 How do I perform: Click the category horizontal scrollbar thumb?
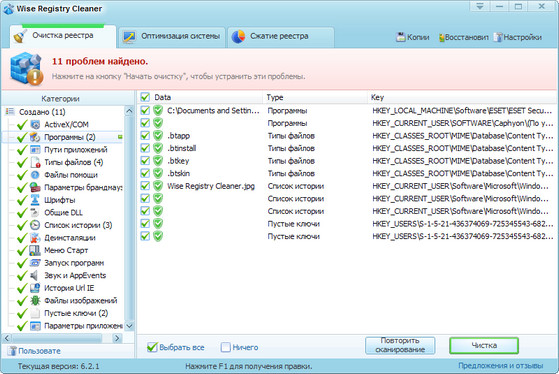(x=57, y=338)
